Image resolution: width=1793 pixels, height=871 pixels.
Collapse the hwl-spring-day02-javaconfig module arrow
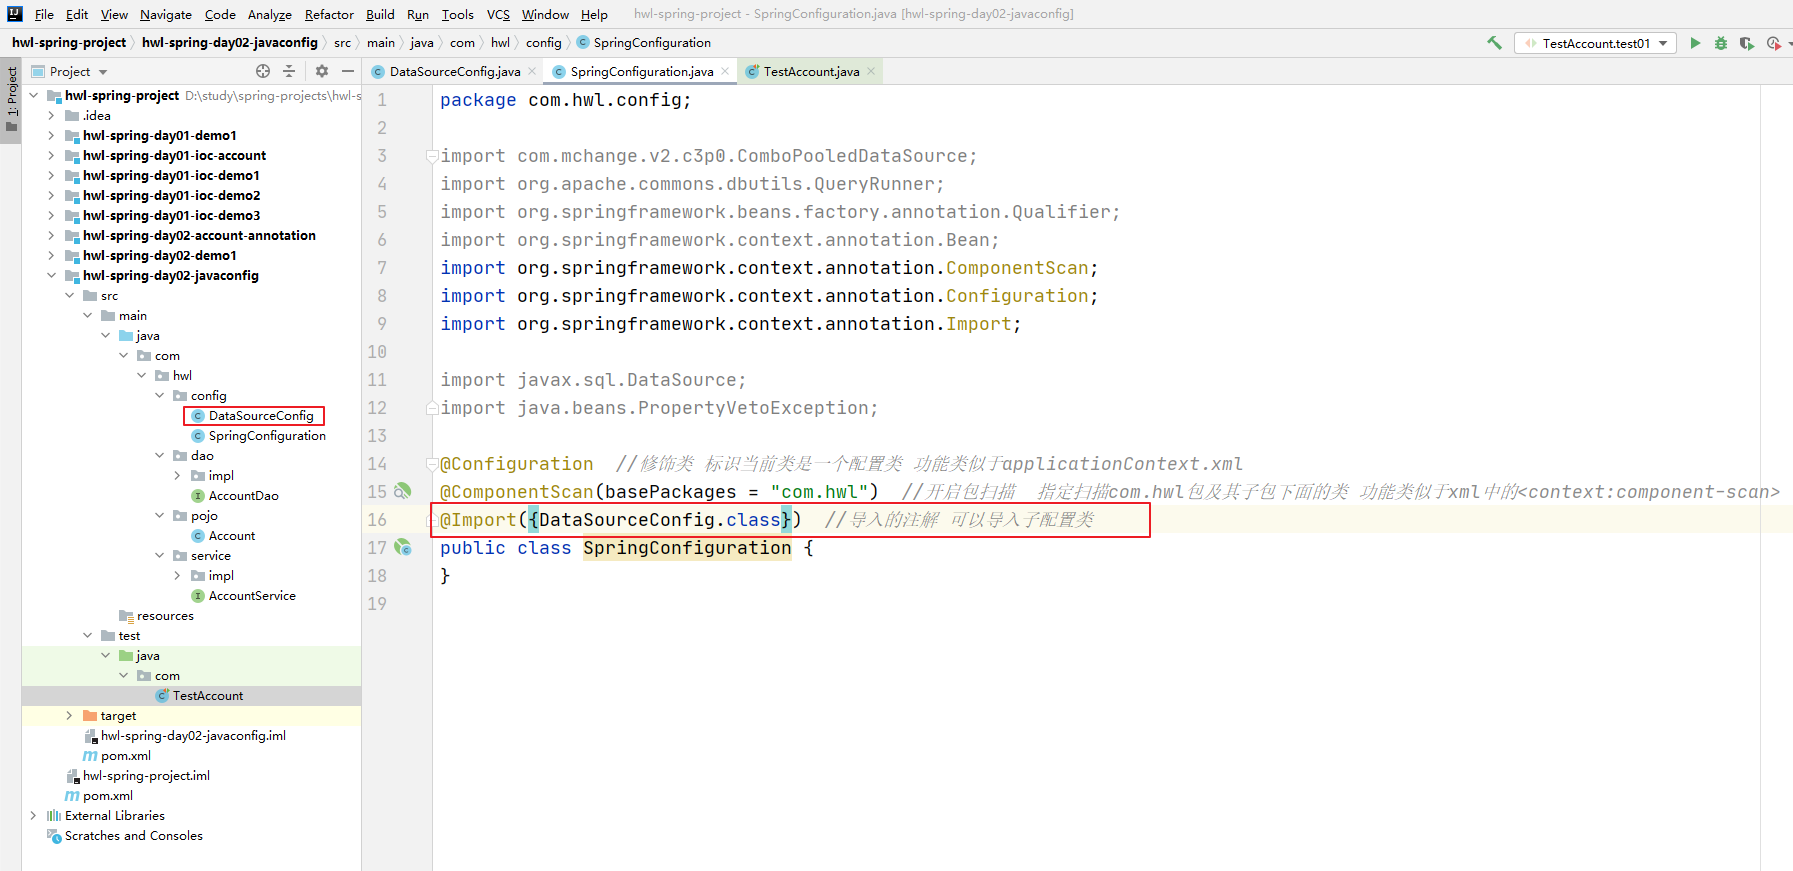[x=51, y=275]
